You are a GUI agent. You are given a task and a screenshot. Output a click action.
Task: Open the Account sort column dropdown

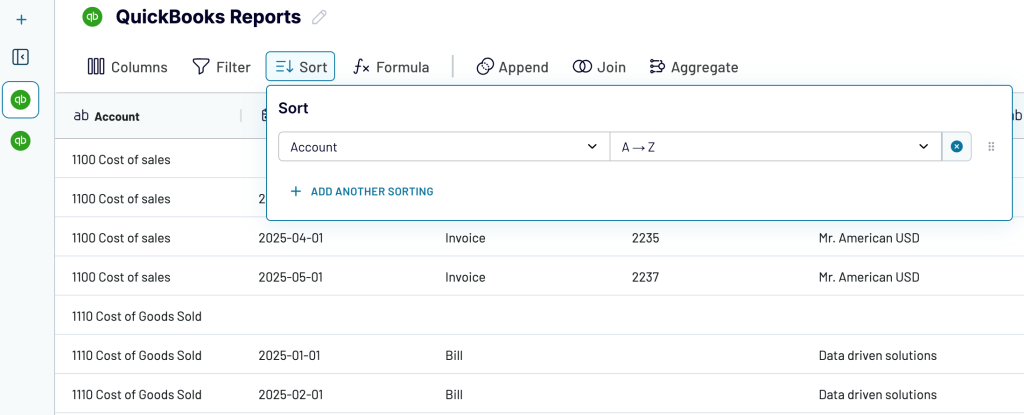(x=444, y=147)
